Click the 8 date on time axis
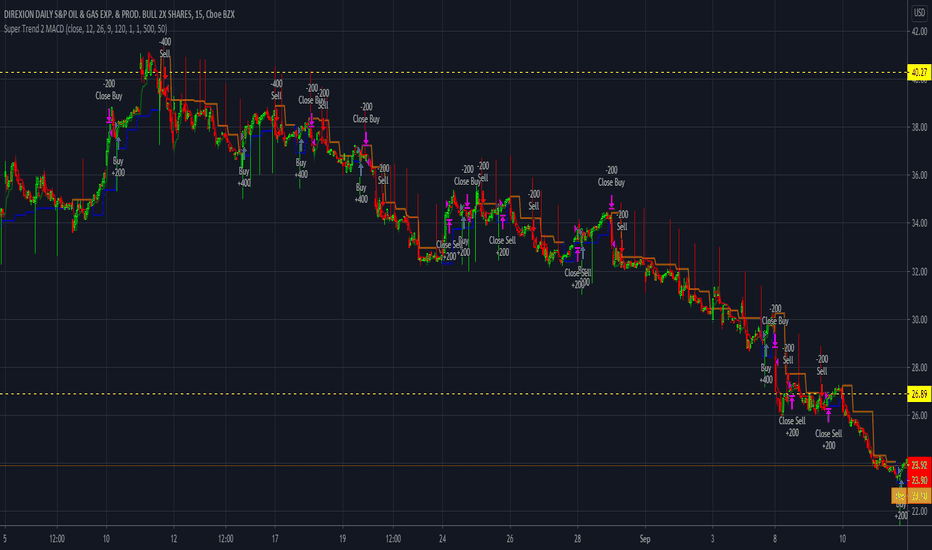The height and width of the screenshot is (550, 932). click(x=774, y=539)
